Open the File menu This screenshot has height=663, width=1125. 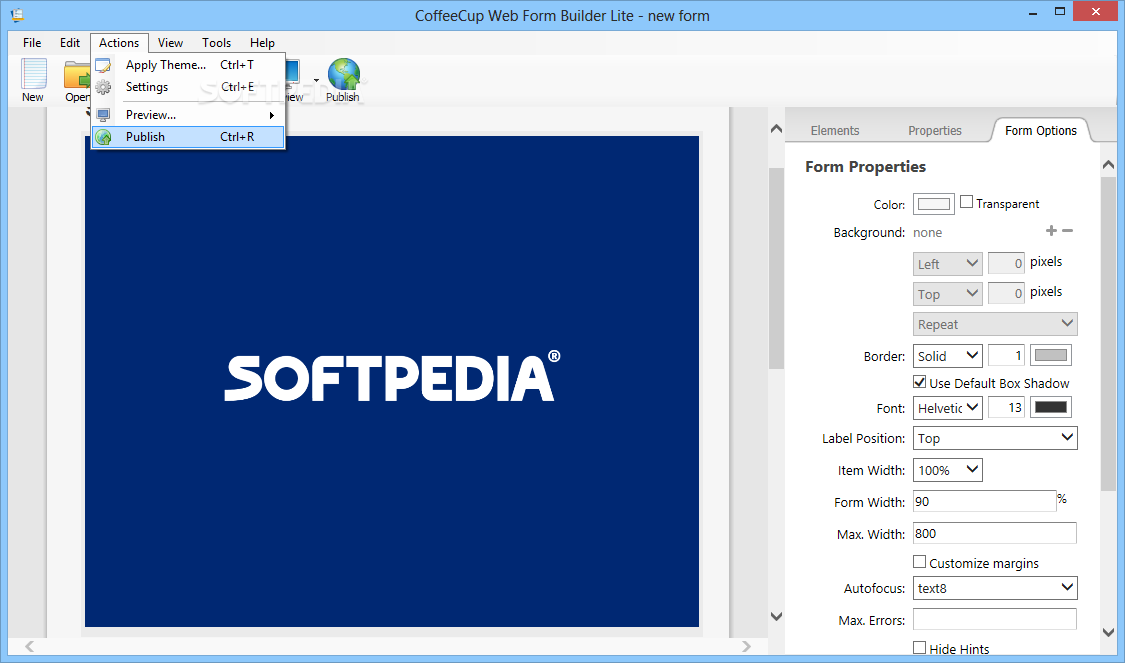pos(32,43)
